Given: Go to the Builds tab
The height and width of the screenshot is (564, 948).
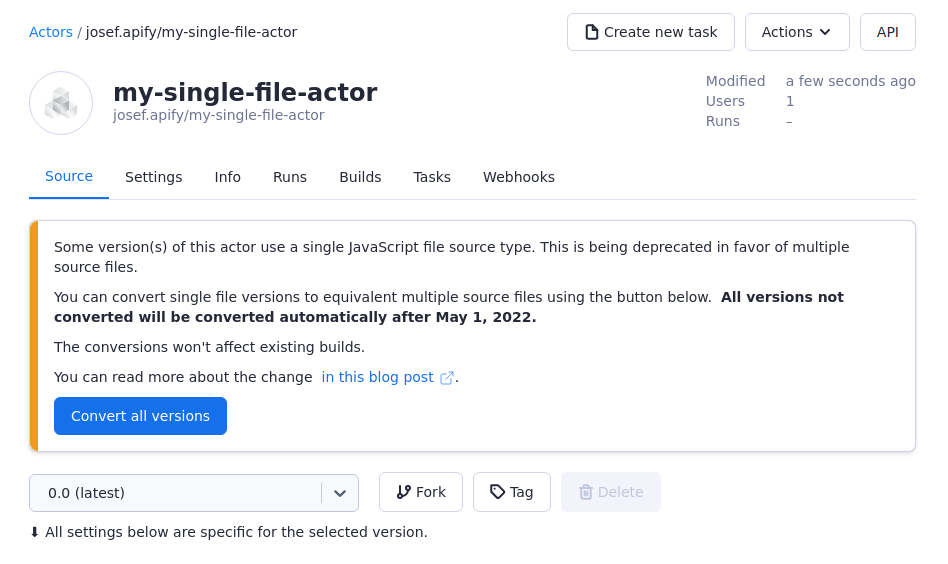Looking at the screenshot, I should [x=360, y=177].
